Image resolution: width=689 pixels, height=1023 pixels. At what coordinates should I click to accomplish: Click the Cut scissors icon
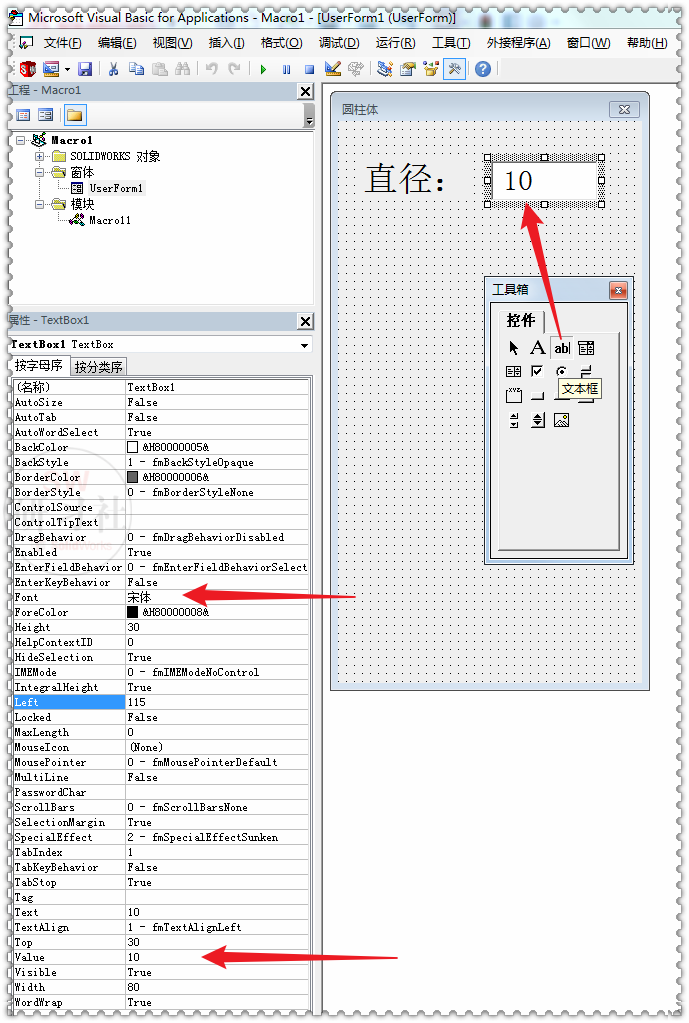(x=114, y=69)
